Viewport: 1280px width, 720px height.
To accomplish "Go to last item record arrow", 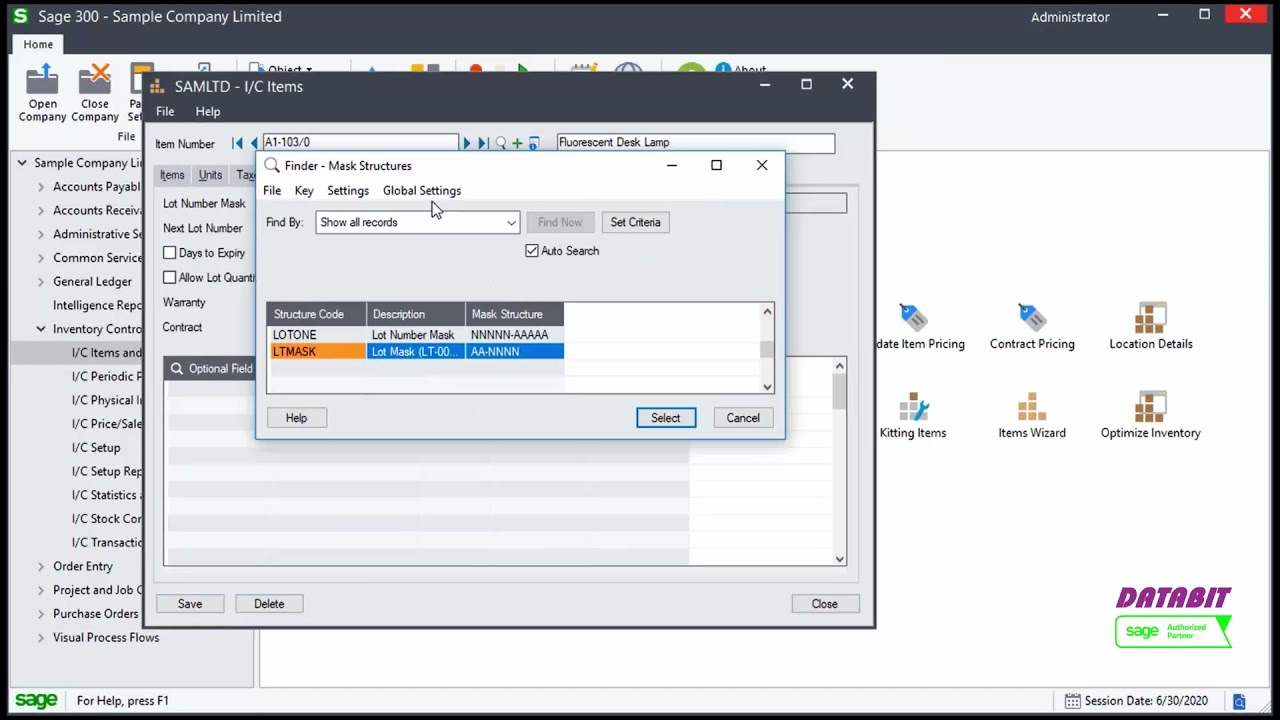I will 482,143.
